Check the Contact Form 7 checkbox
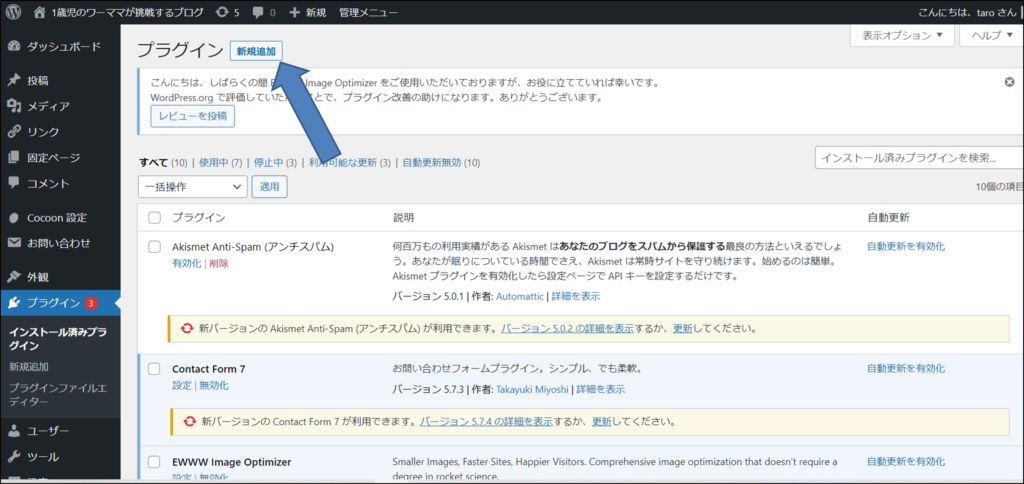 pos(154,369)
